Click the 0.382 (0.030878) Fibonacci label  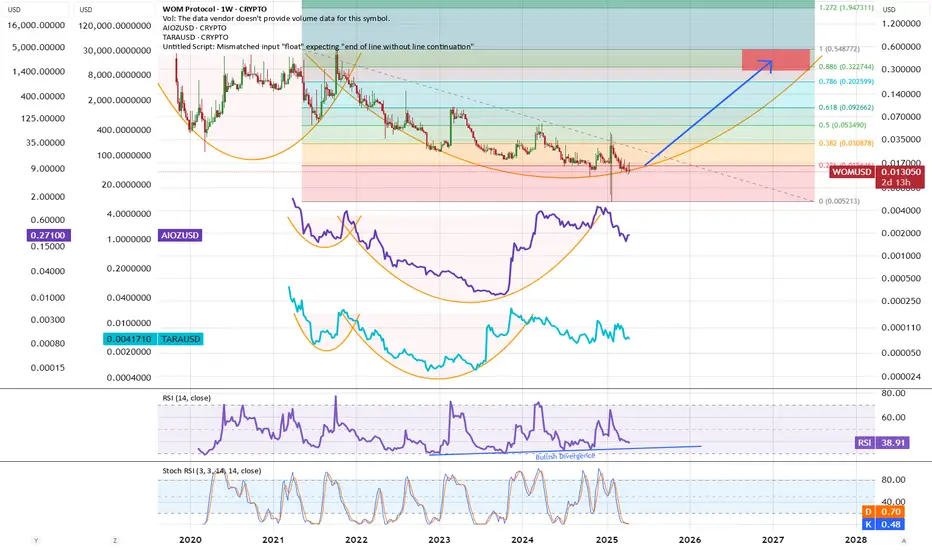846,143
